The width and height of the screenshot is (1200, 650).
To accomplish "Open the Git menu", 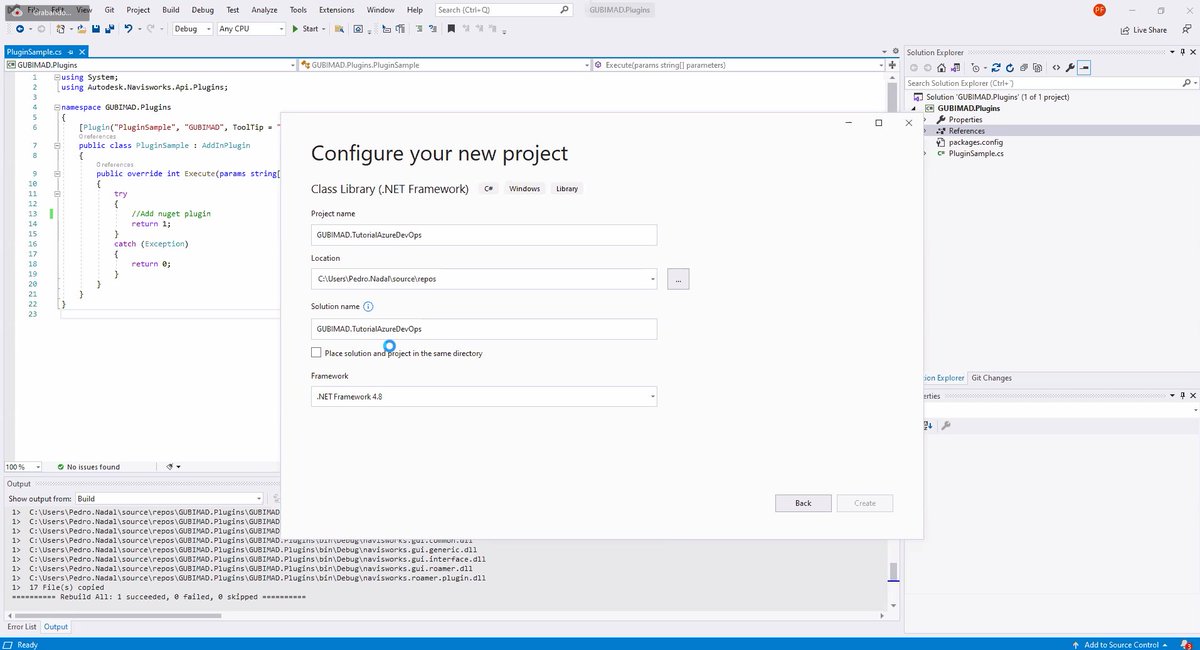I will click(x=110, y=9).
